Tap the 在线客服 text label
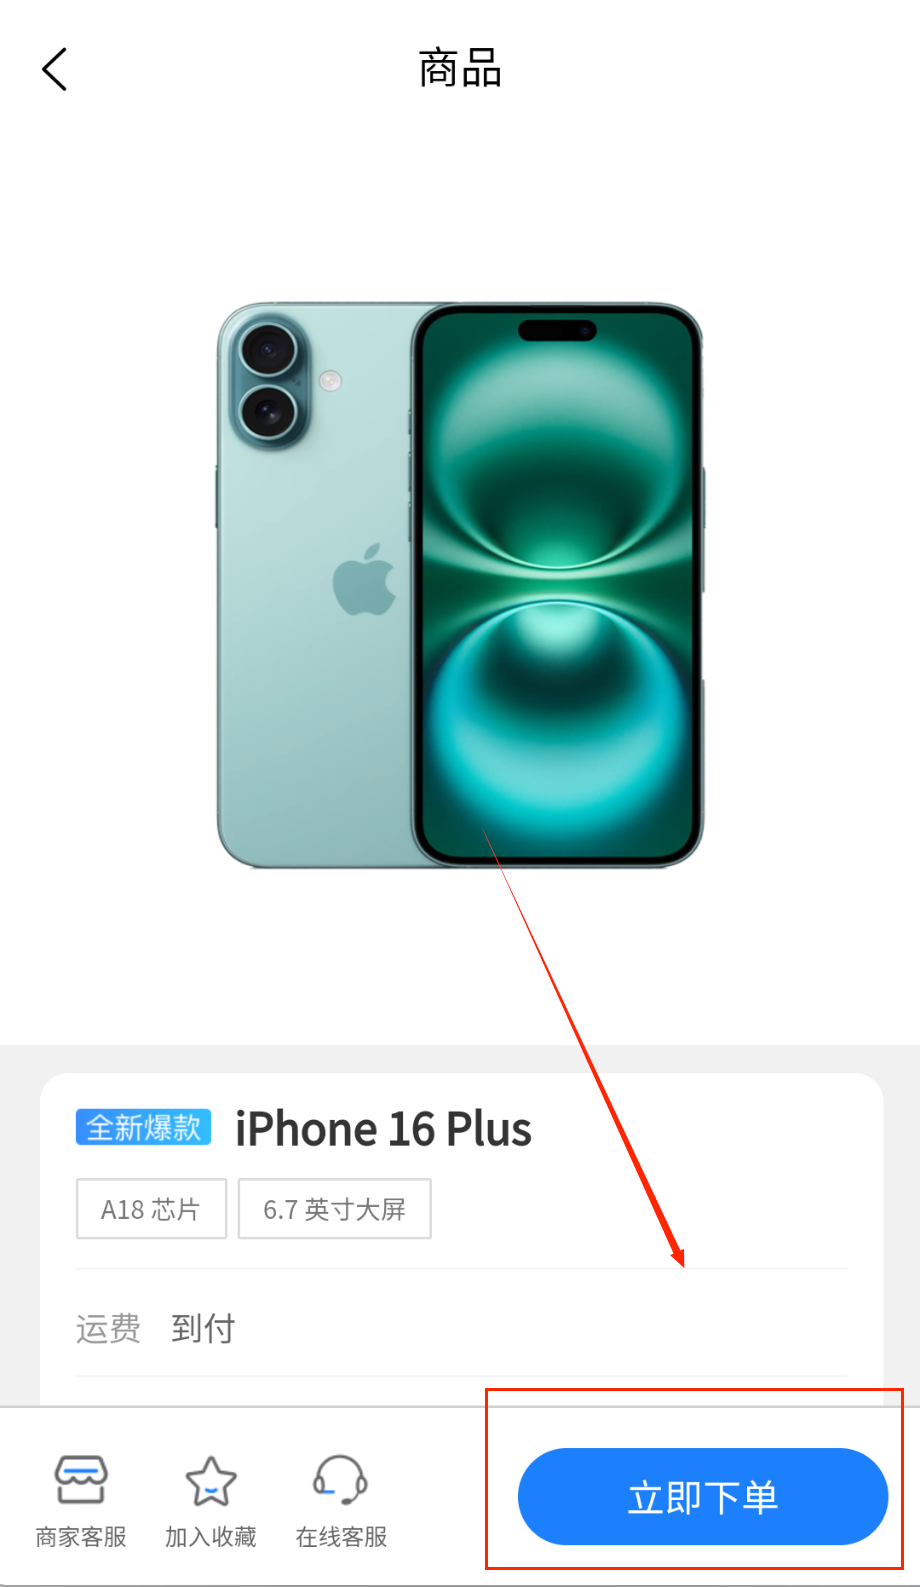Viewport: 920px width, 1587px height. 341,1537
